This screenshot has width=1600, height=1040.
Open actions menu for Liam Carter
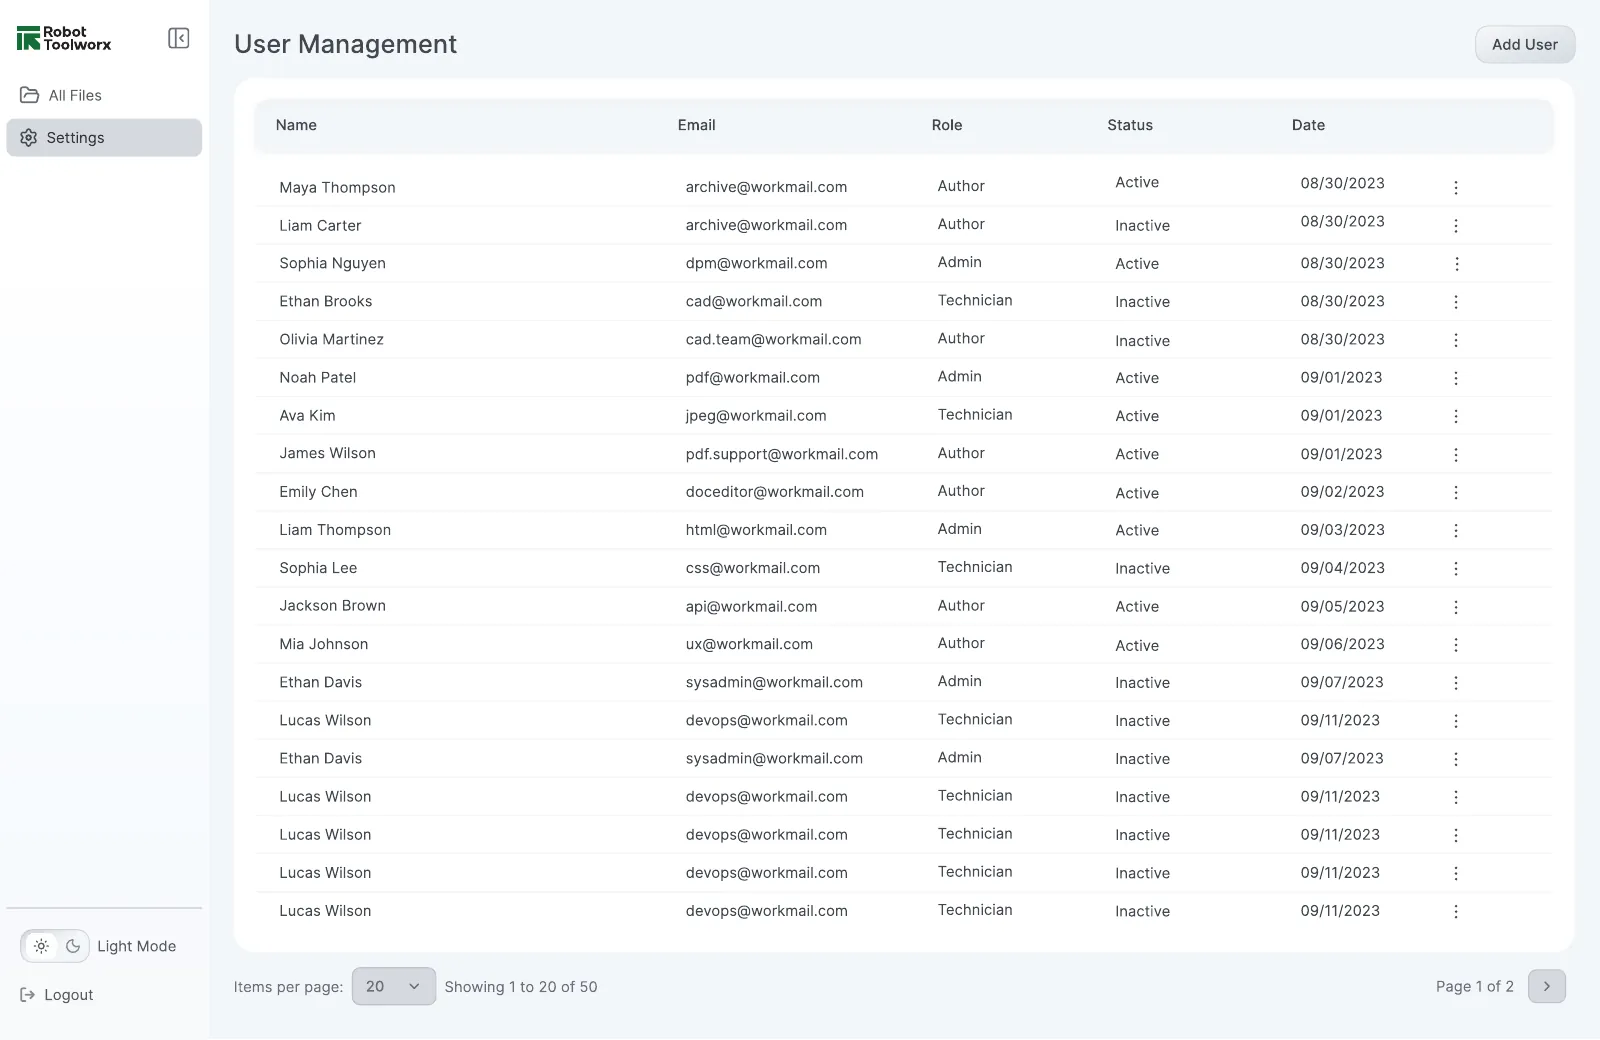[x=1456, y=226]
